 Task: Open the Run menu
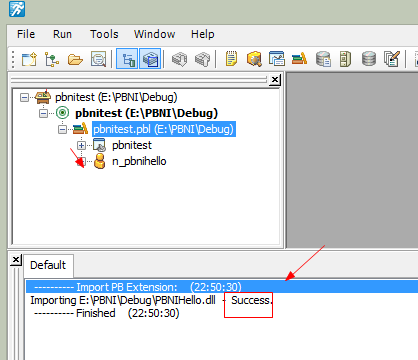coord(62,34)
